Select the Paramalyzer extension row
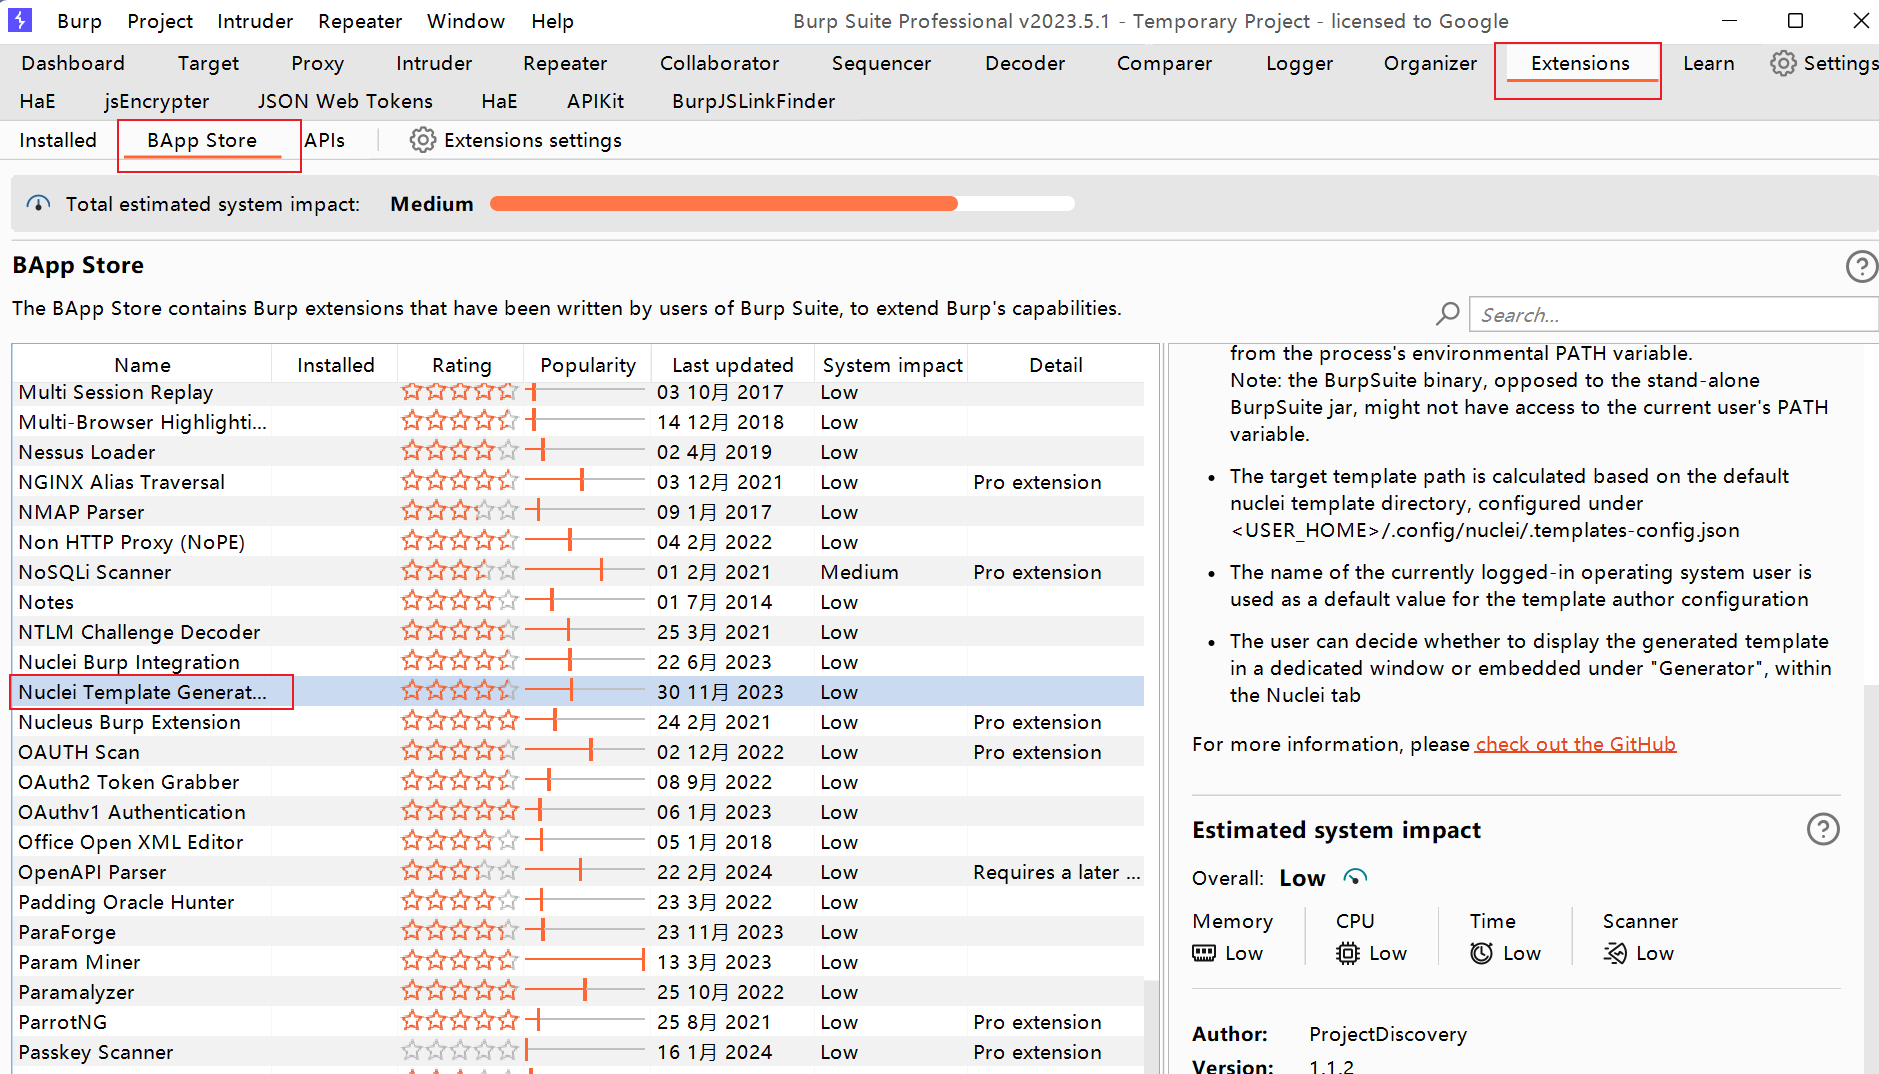Image resolution: width=1879 pixels, height=1074 pixels. [x=578, y=991]
